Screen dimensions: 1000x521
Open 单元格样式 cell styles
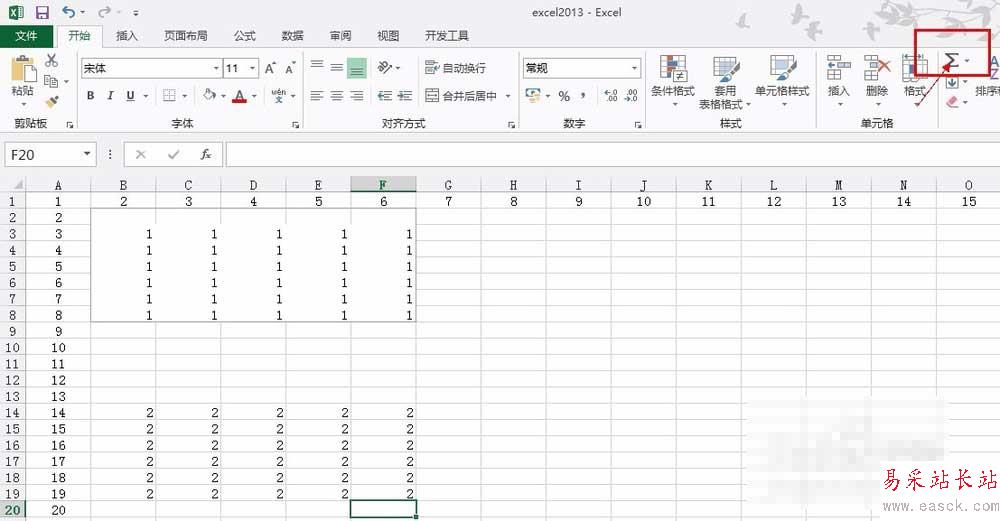[x=783, y=80]
